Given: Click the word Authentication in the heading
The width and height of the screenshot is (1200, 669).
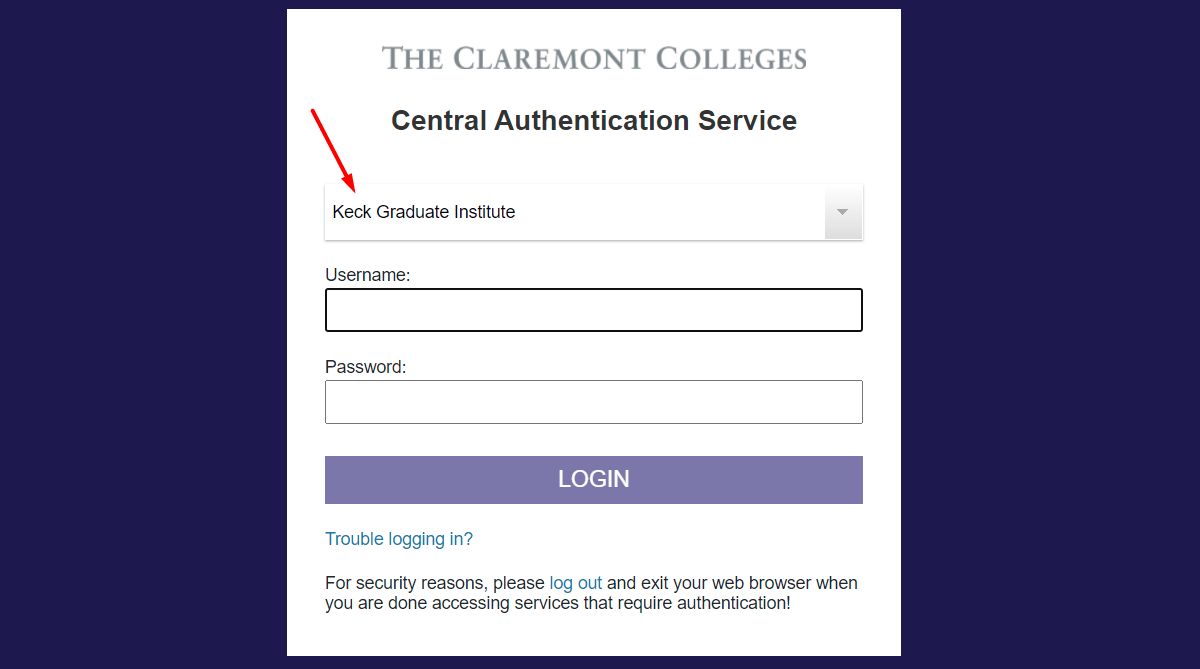Looking at the screenshot, I should [593, 121].
